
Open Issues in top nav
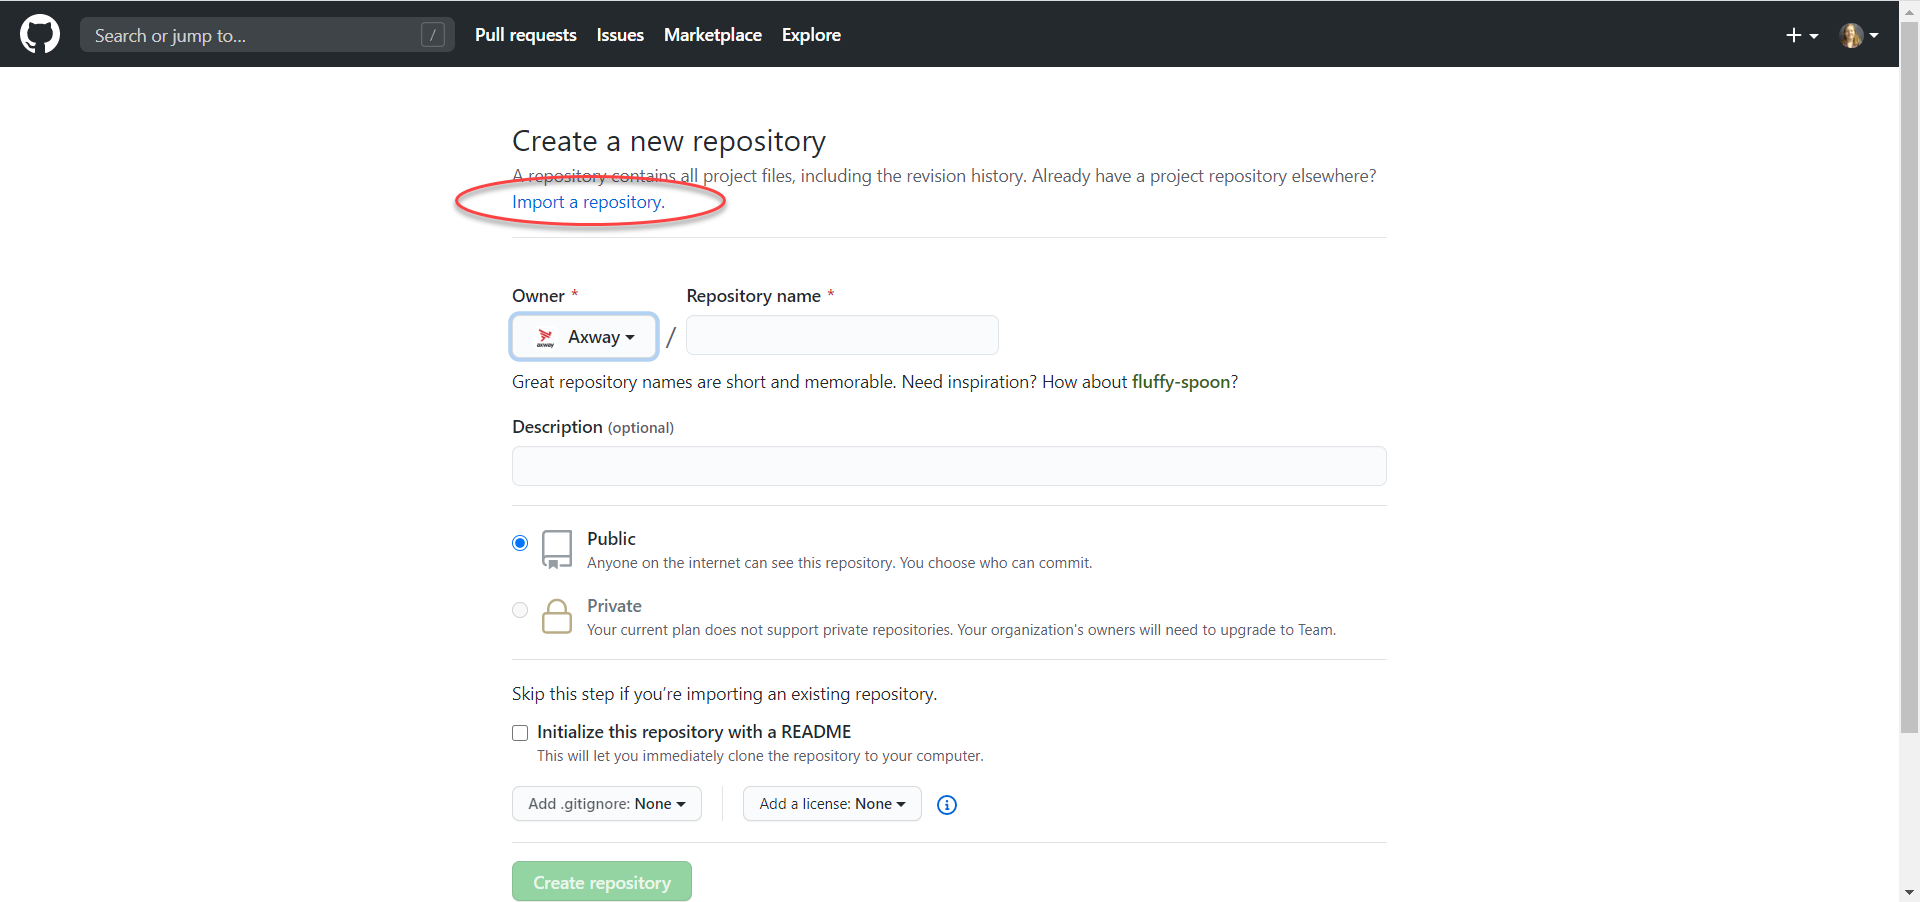(620, 35)
